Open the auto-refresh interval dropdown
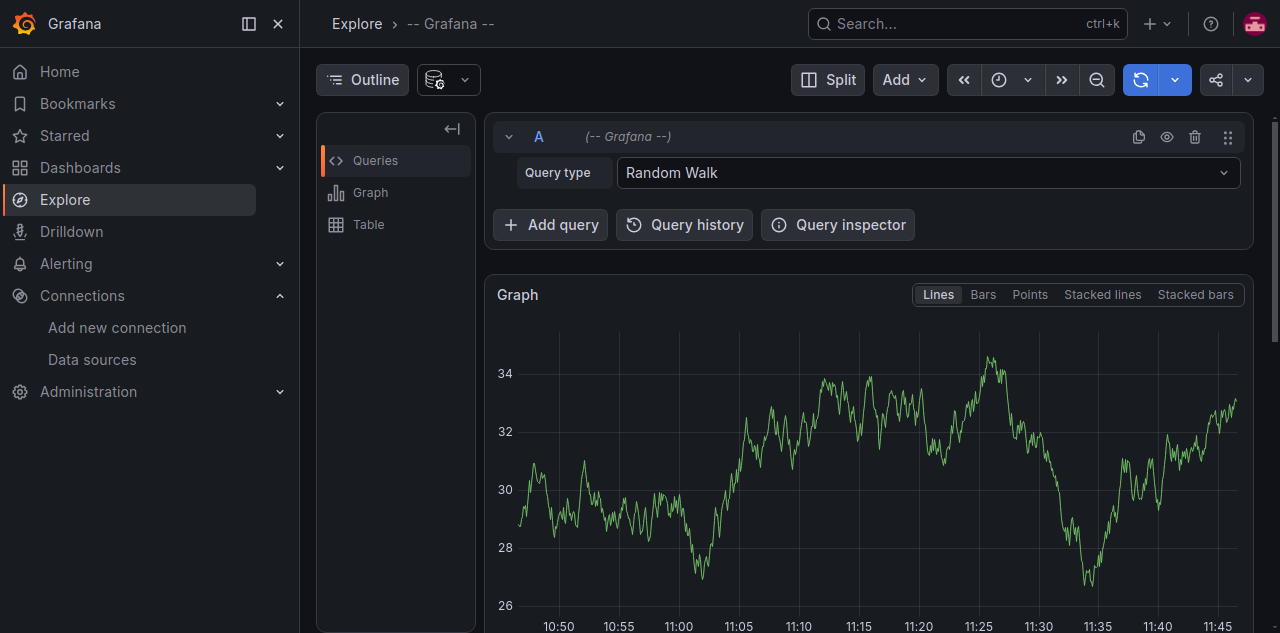 coord(1176,80)
